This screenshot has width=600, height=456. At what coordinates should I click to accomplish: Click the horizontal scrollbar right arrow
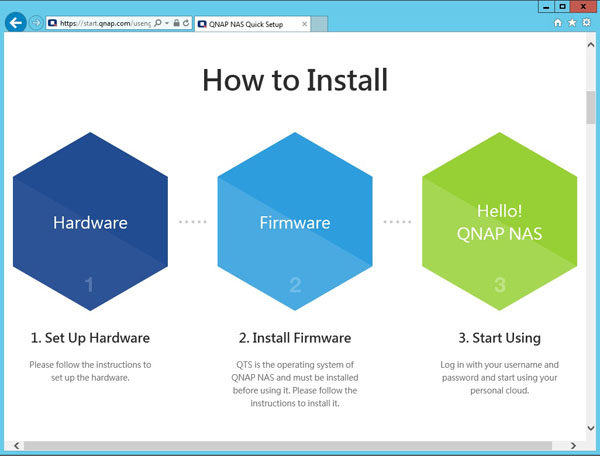point(573,446)
